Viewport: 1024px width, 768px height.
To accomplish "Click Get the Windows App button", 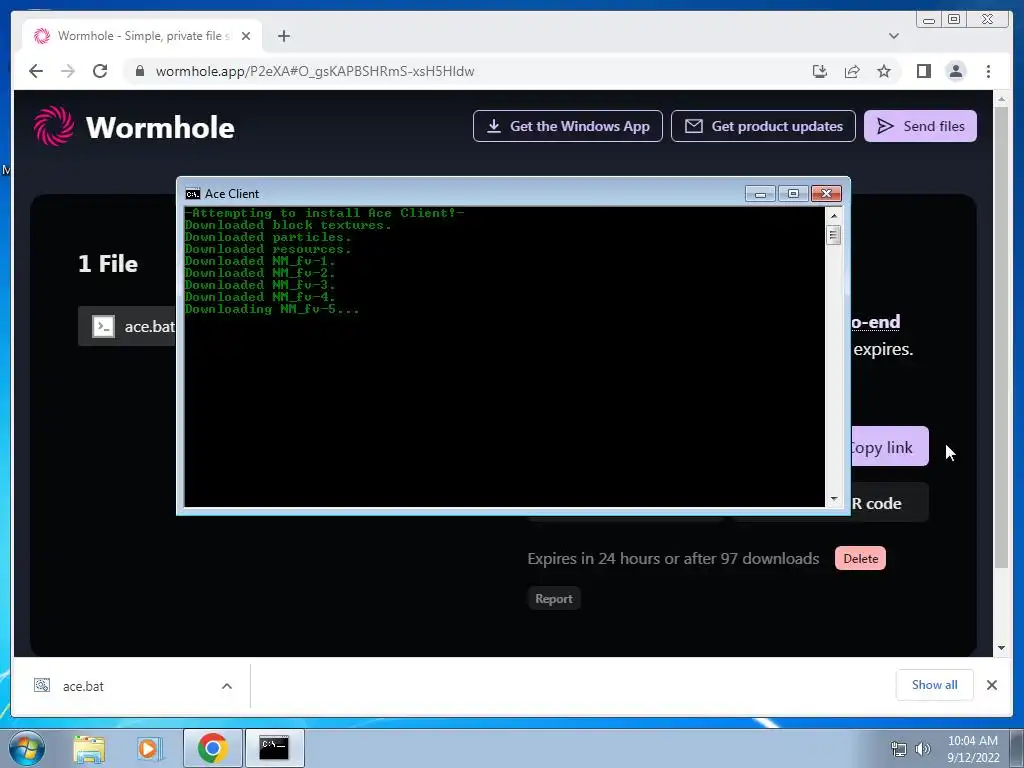I will click(568, 126).
